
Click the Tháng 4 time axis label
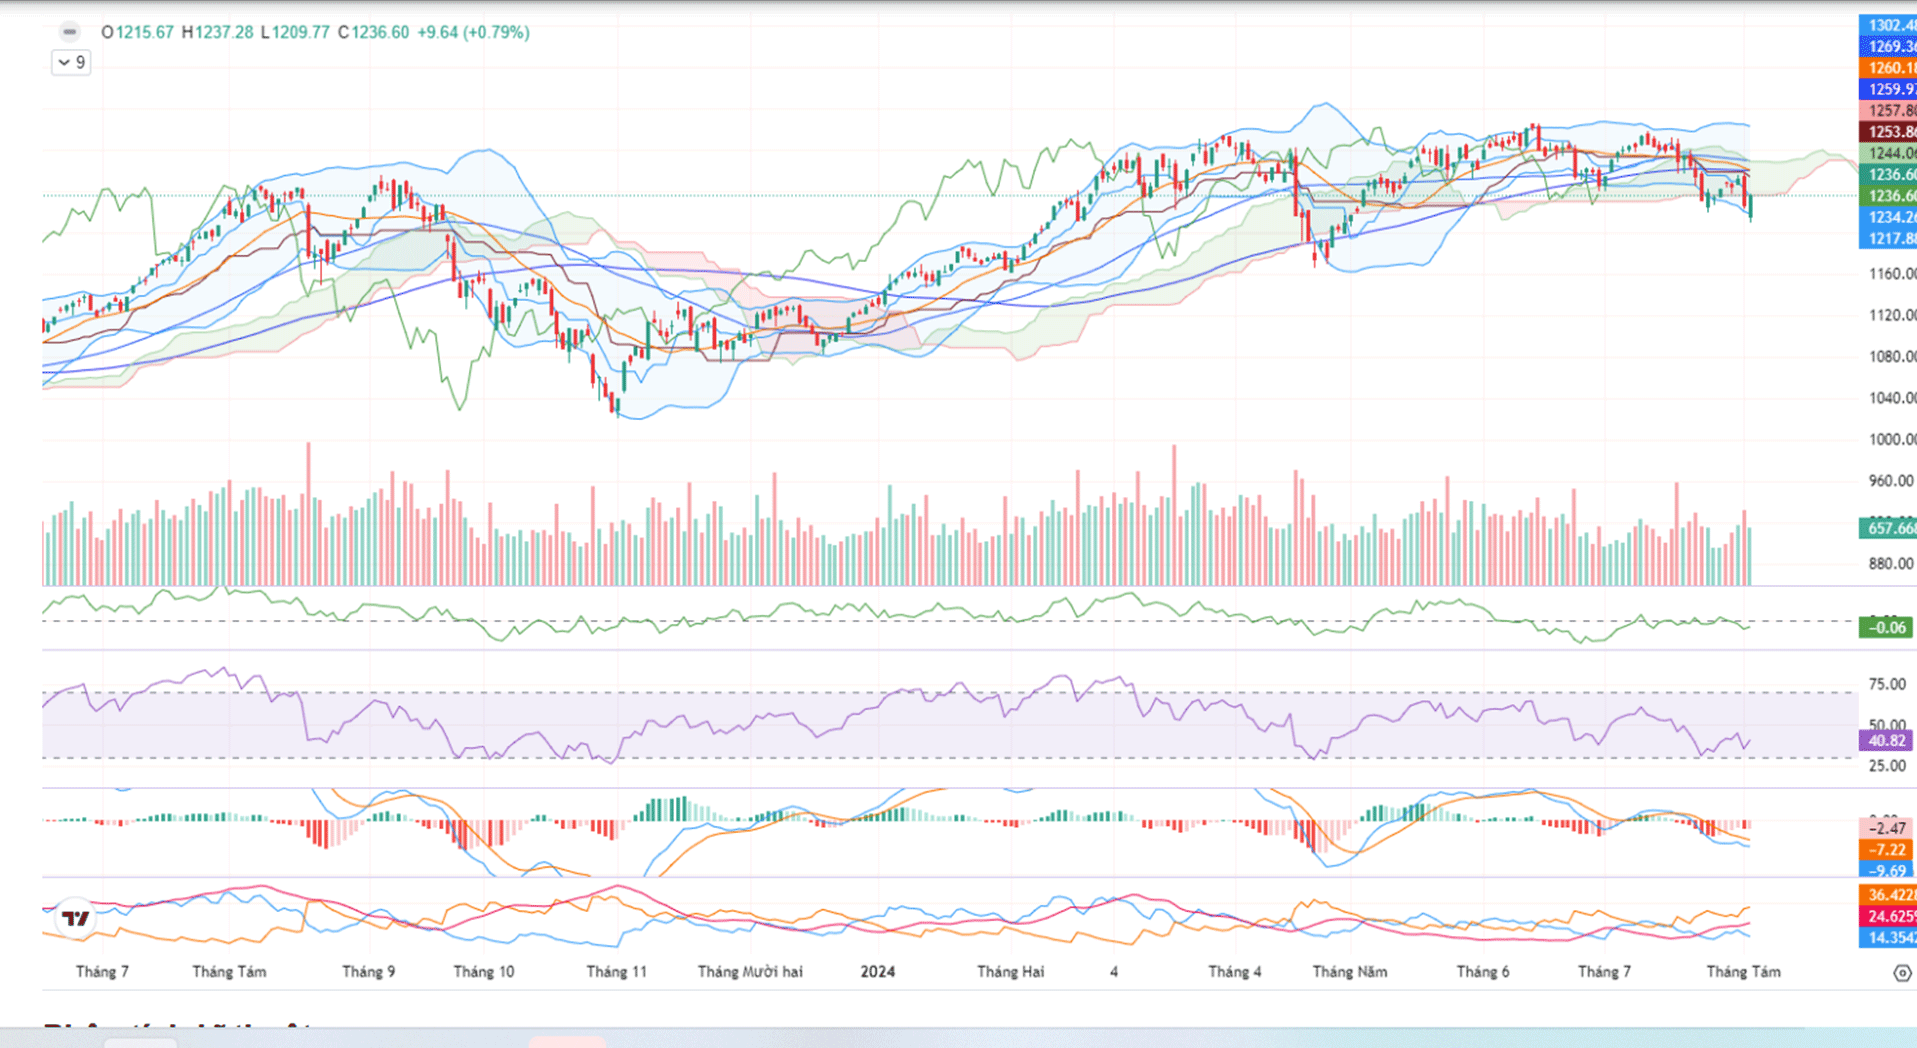pyautogui.click(x=1235, y=972)
